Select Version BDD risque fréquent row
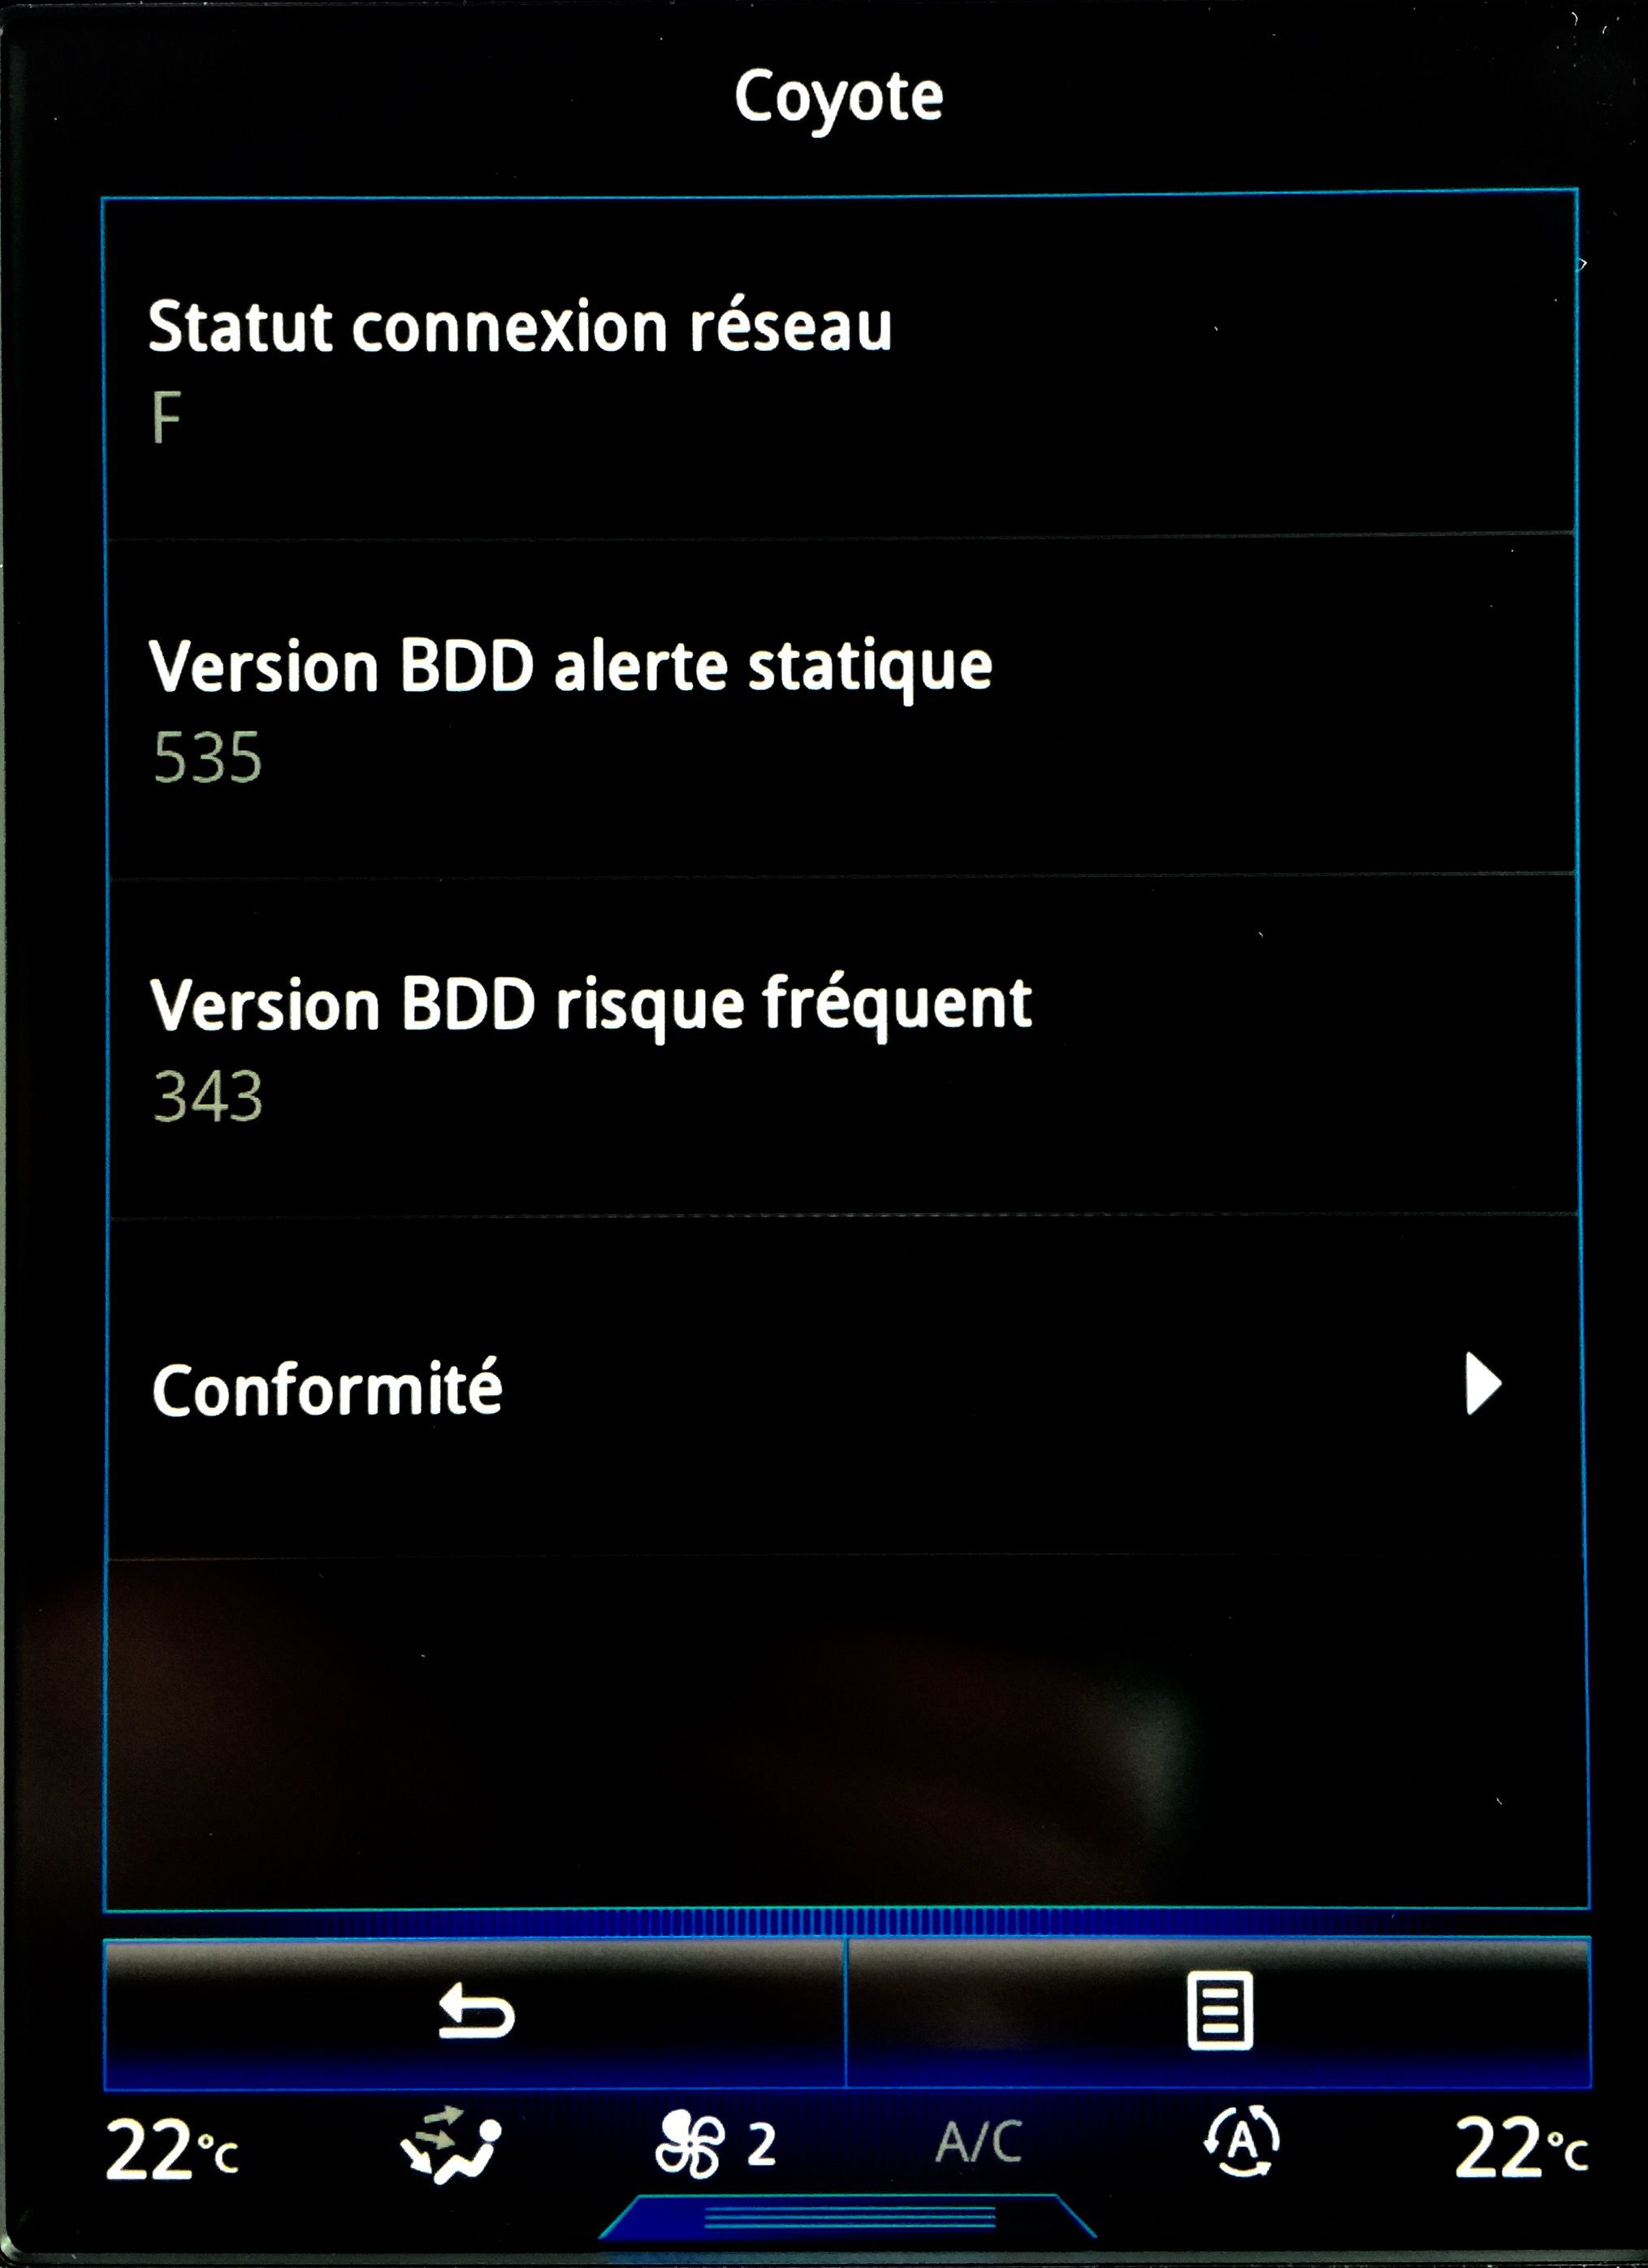The width and height of the screenshot is (1648, 2268). coord(841,1046)
